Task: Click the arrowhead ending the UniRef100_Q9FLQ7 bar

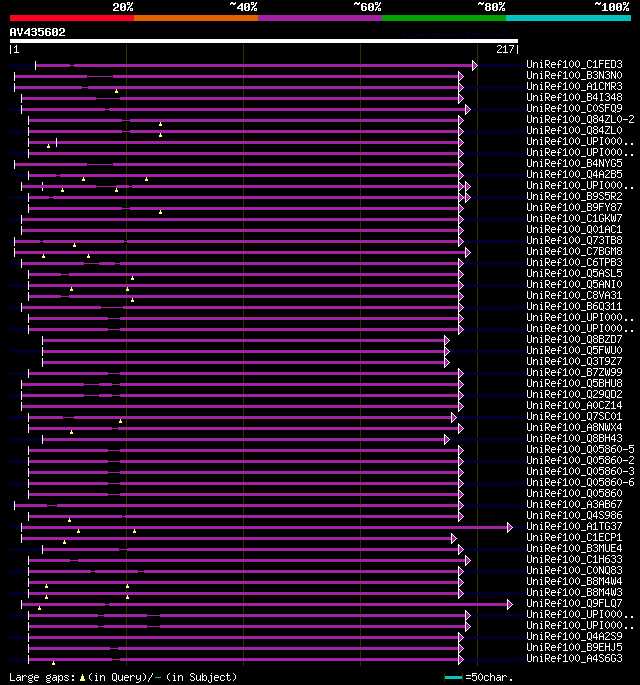Action: click(510, 604)
